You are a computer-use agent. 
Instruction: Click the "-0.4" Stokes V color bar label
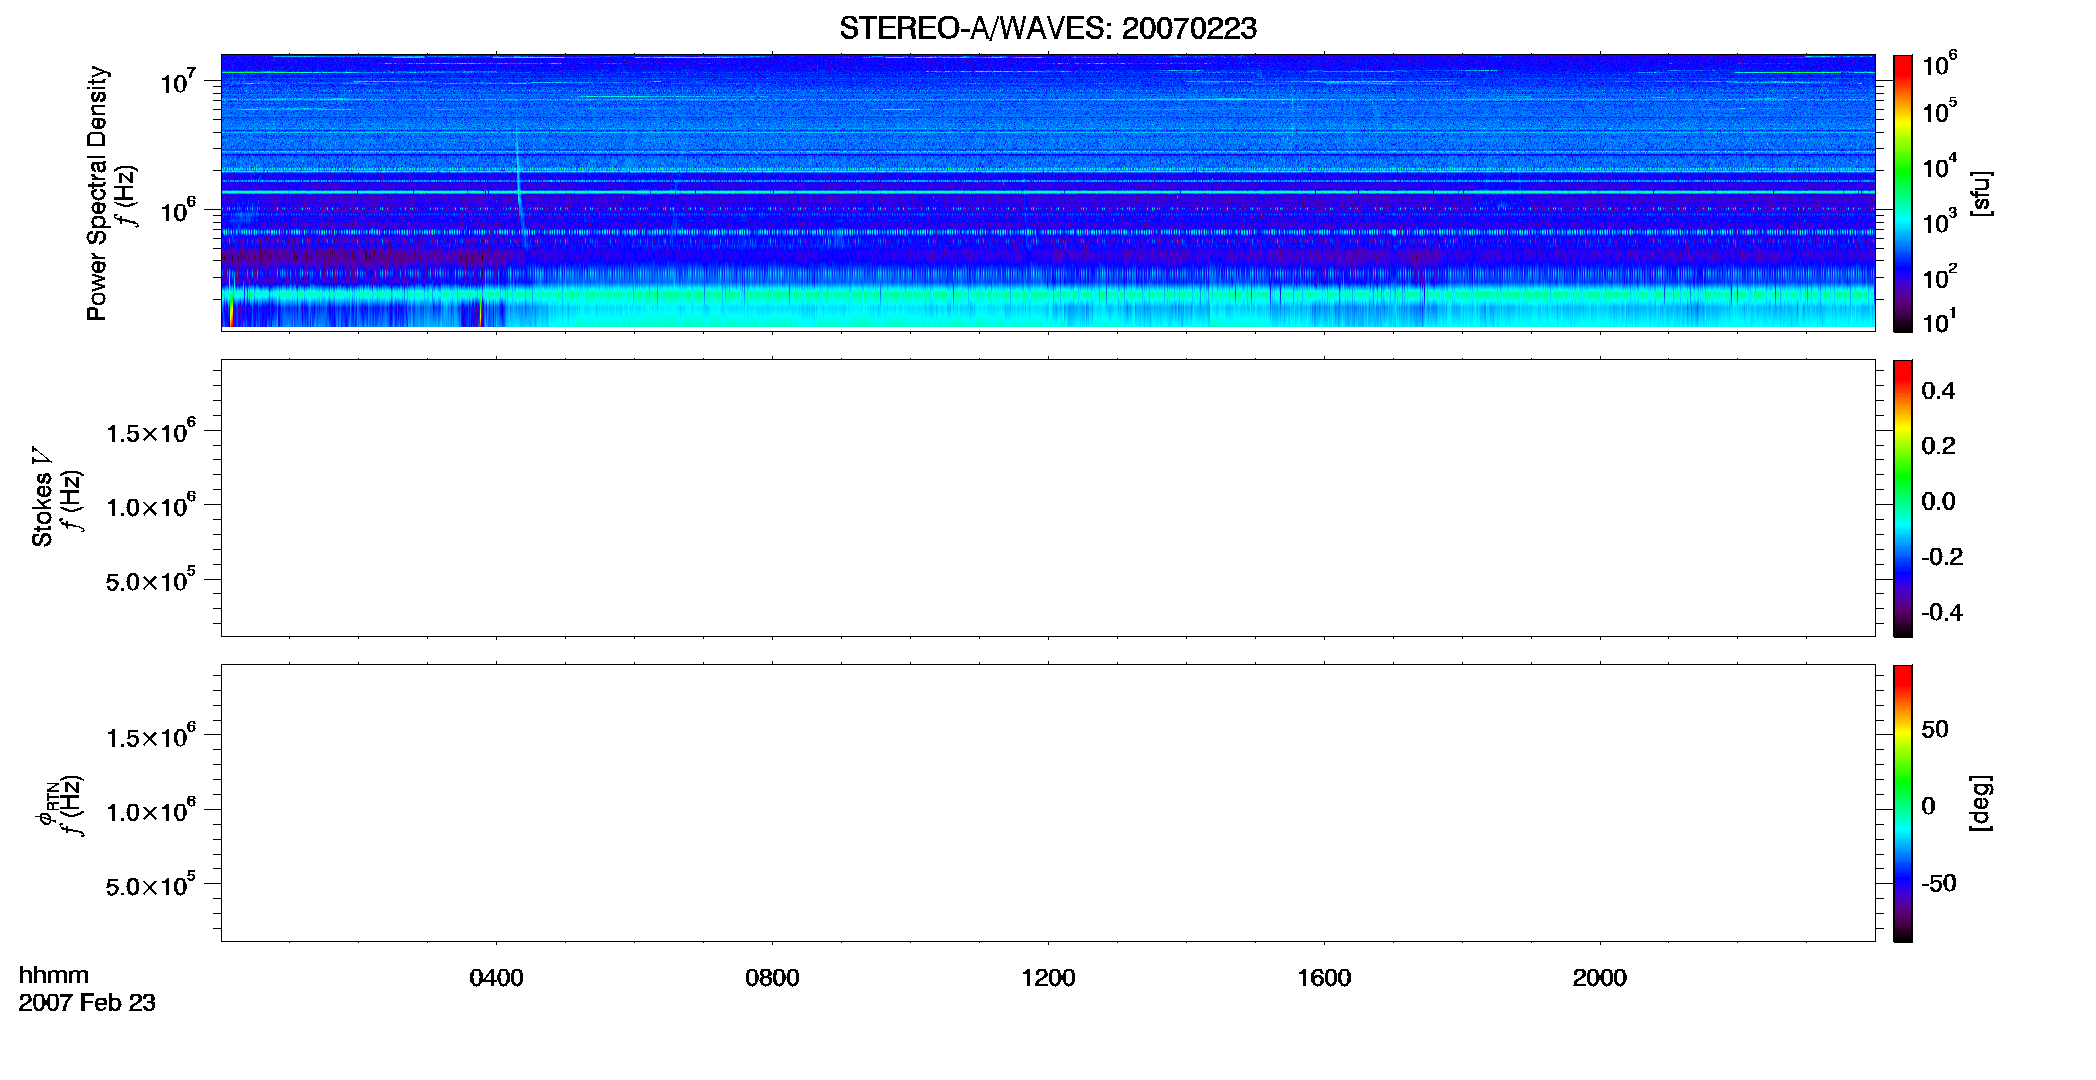[x=1942, y=613]
